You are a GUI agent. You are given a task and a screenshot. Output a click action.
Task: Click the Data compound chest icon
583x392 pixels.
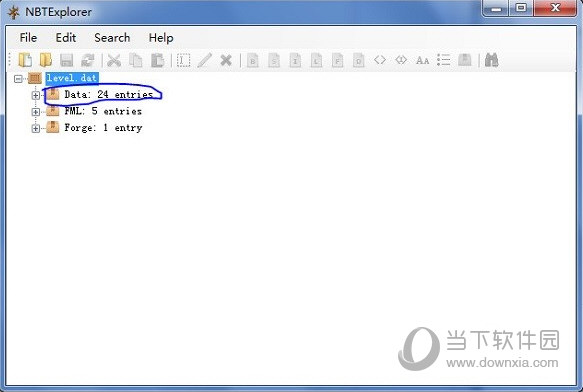click(x=53, y=94)
